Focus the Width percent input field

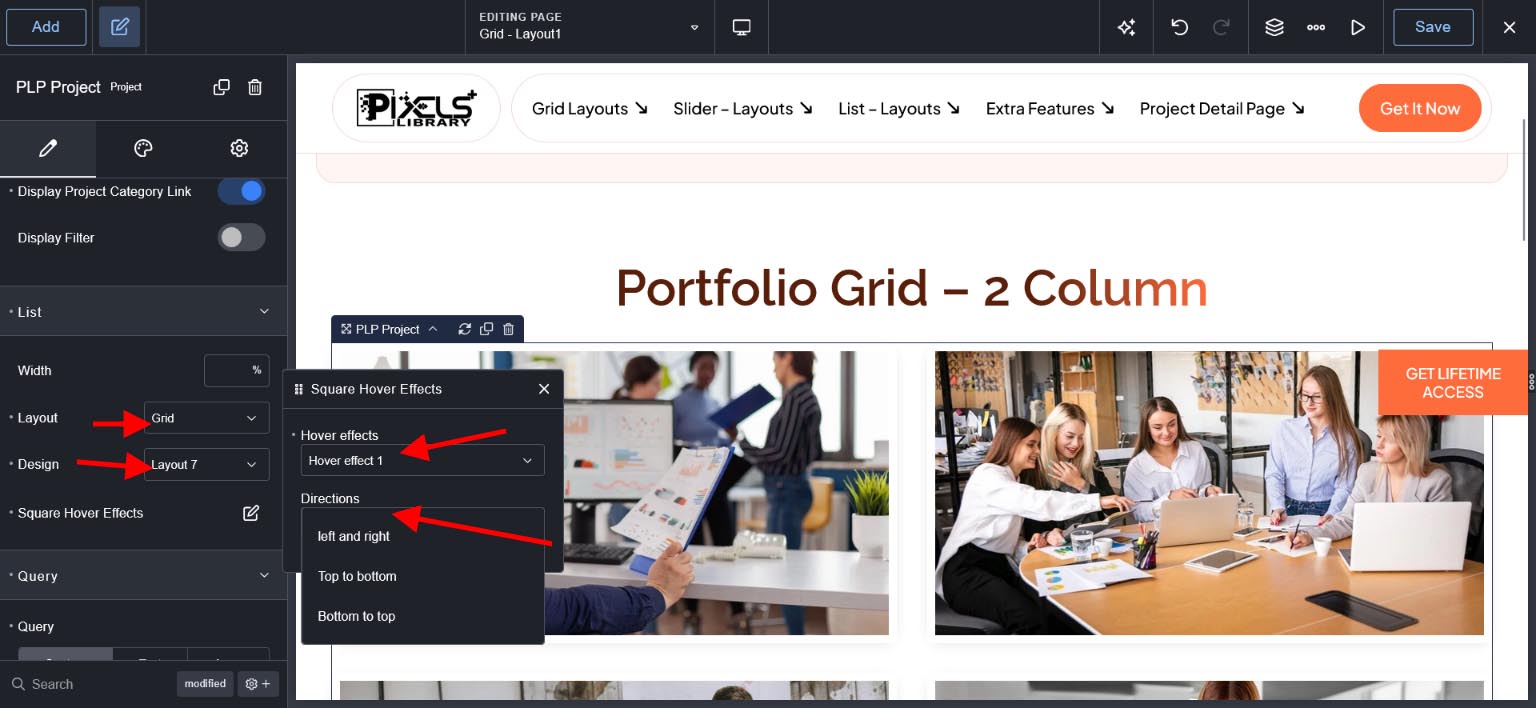coord(237,370)
